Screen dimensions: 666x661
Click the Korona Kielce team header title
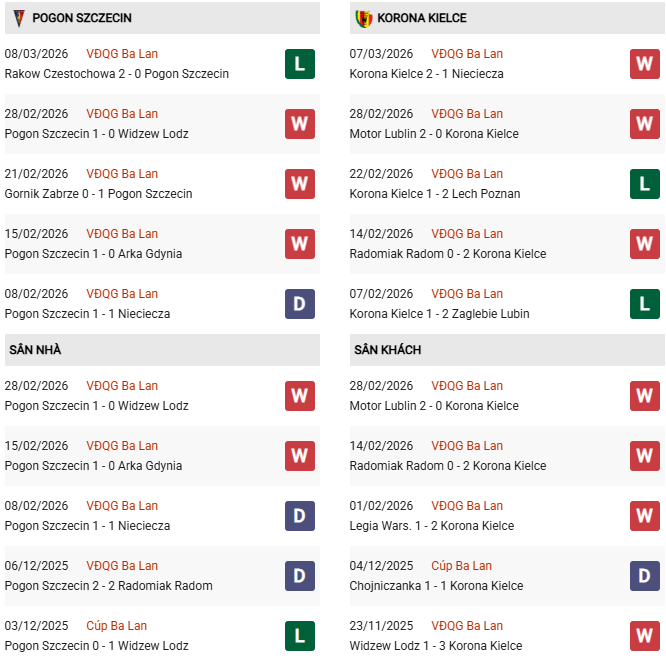point(423,18)
